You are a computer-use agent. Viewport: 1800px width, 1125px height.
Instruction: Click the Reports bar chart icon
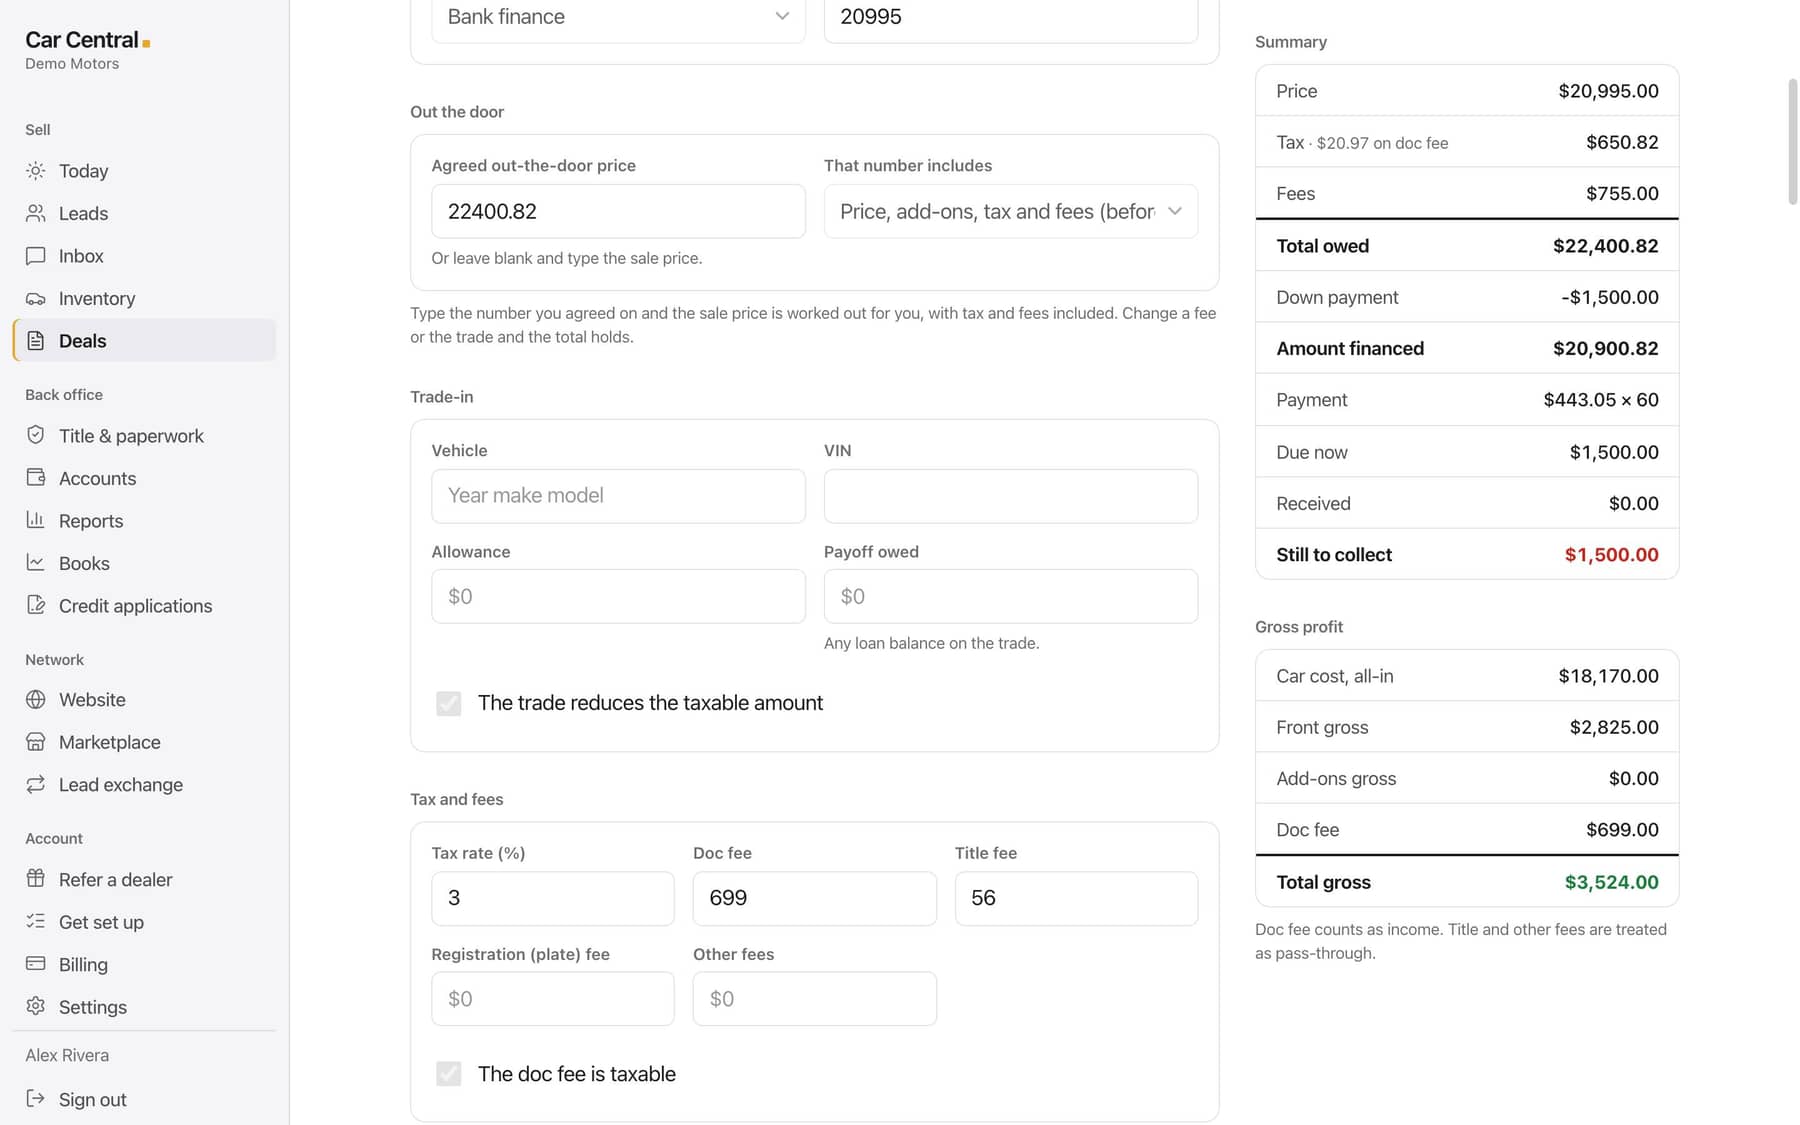(36, 520)
